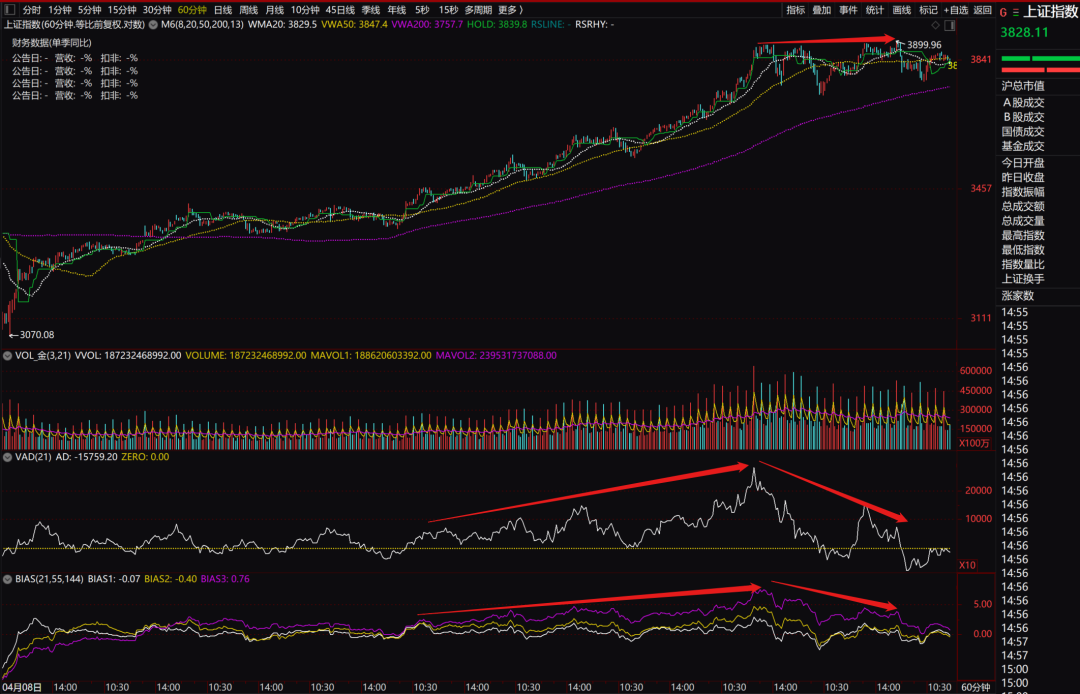
Task: Select the 上证换手 row
Action: pos(1023,279)
